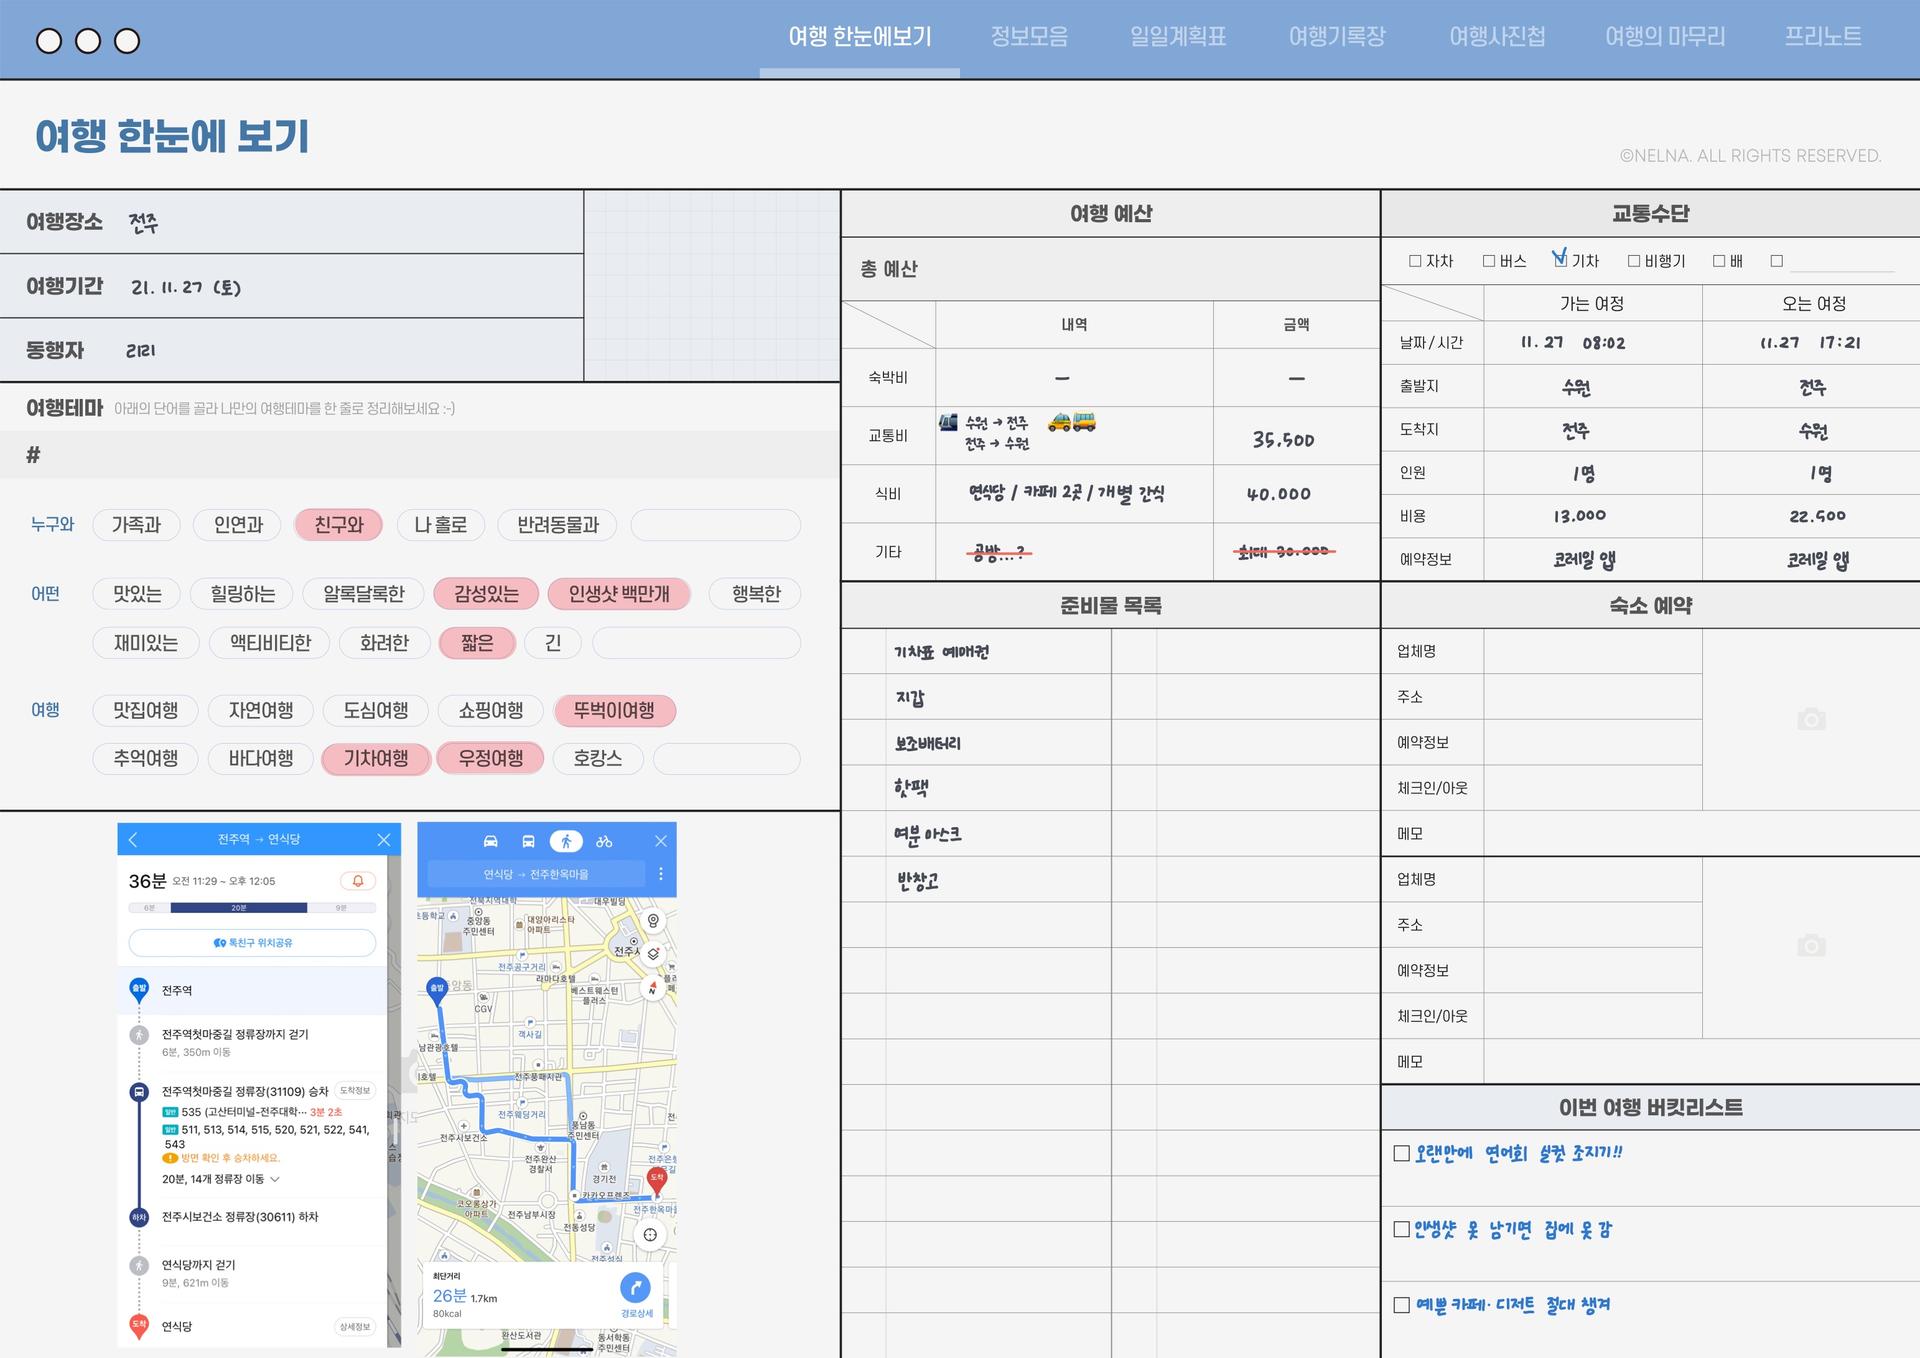Click the back arrow in 전주역 route header

click(x=134, y=840)
